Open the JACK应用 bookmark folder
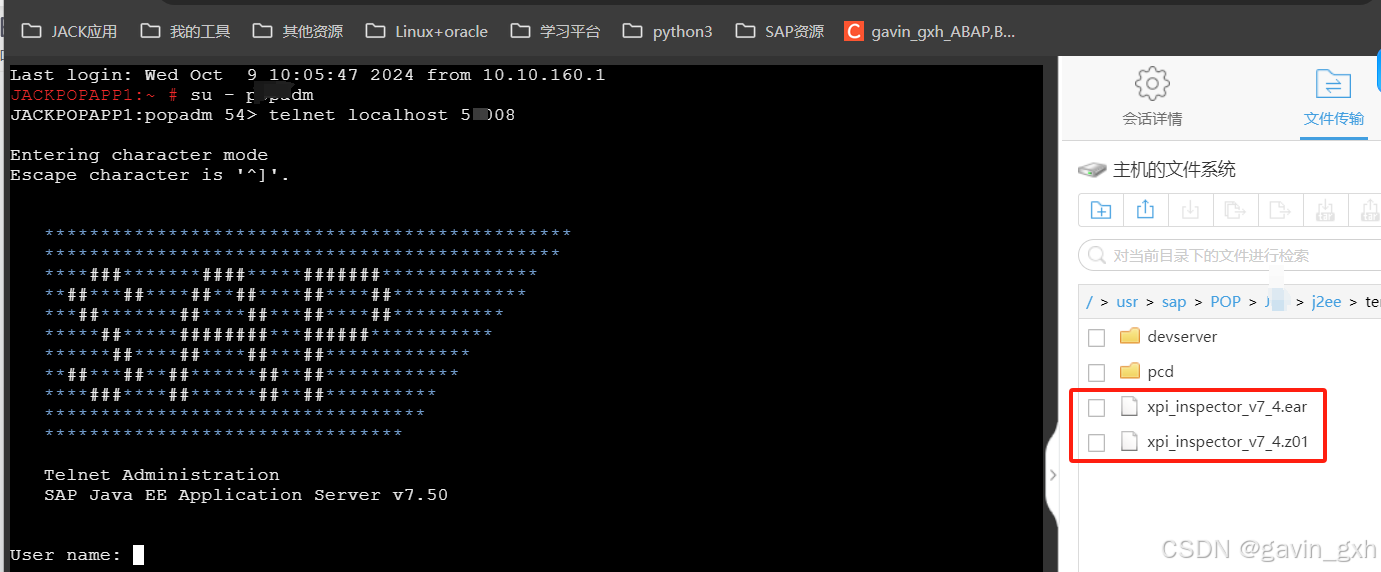This screenshot has height=572, width=1381. pyautogui.click(x=69, y=31)
